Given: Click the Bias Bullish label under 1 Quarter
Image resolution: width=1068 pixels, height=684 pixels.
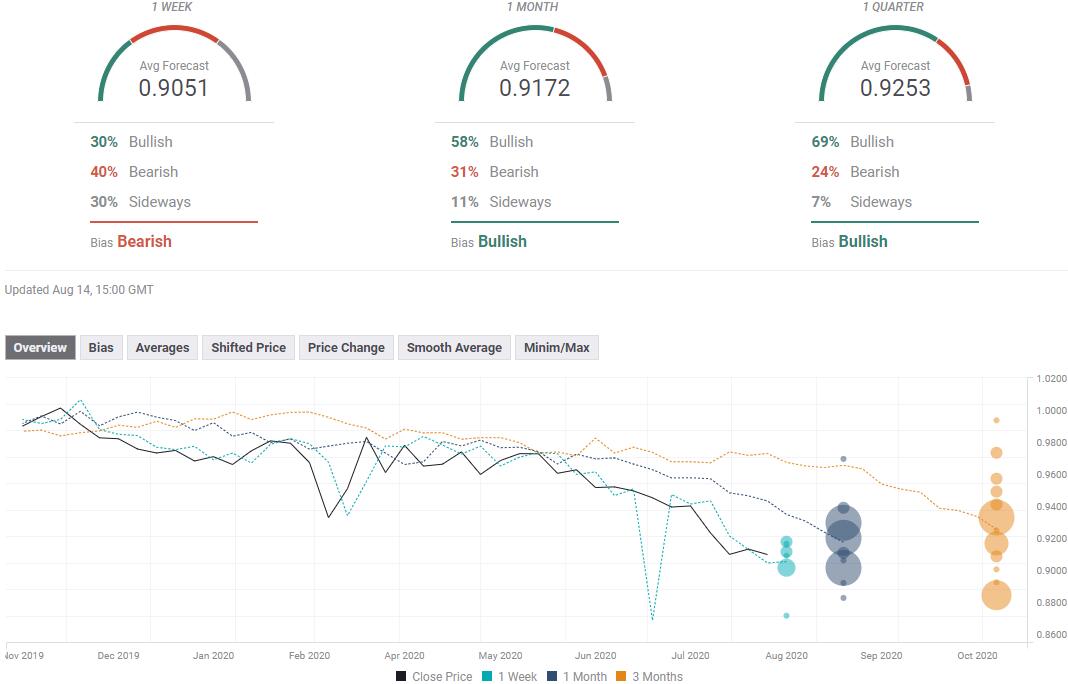Looking at the screenshot, I should point(849,242).
